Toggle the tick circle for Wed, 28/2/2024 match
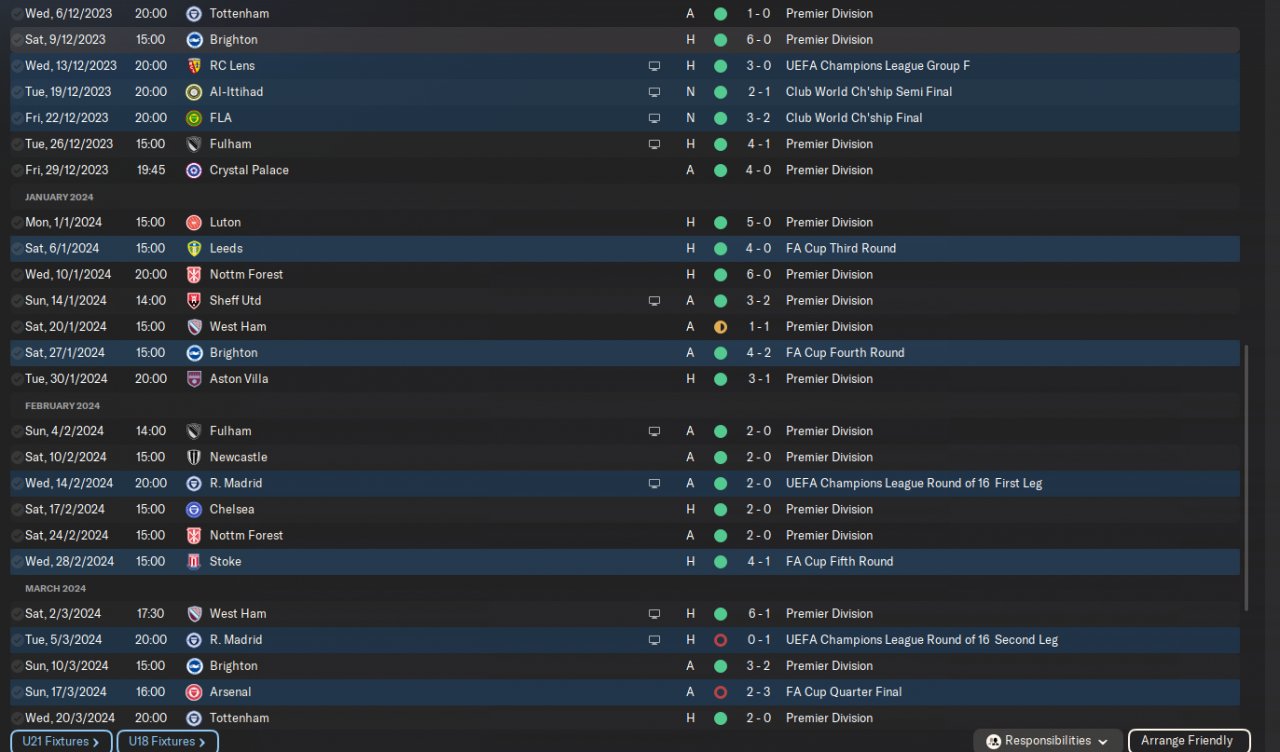The width and height of the screenshot is (1280, 752). [16, 561]
